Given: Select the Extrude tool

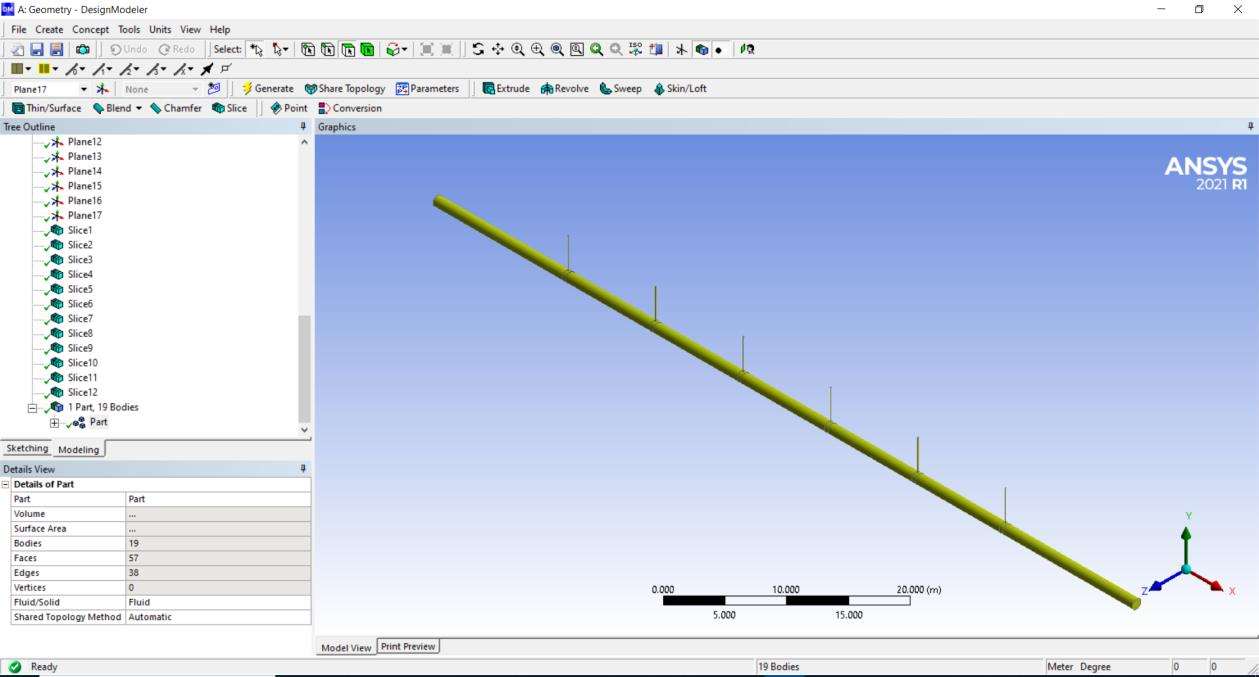Looking at the screenshot, I should coord(505,89).
